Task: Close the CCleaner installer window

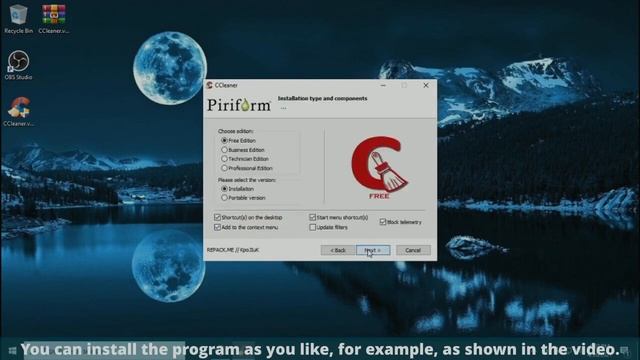Action: click(426, 85)
